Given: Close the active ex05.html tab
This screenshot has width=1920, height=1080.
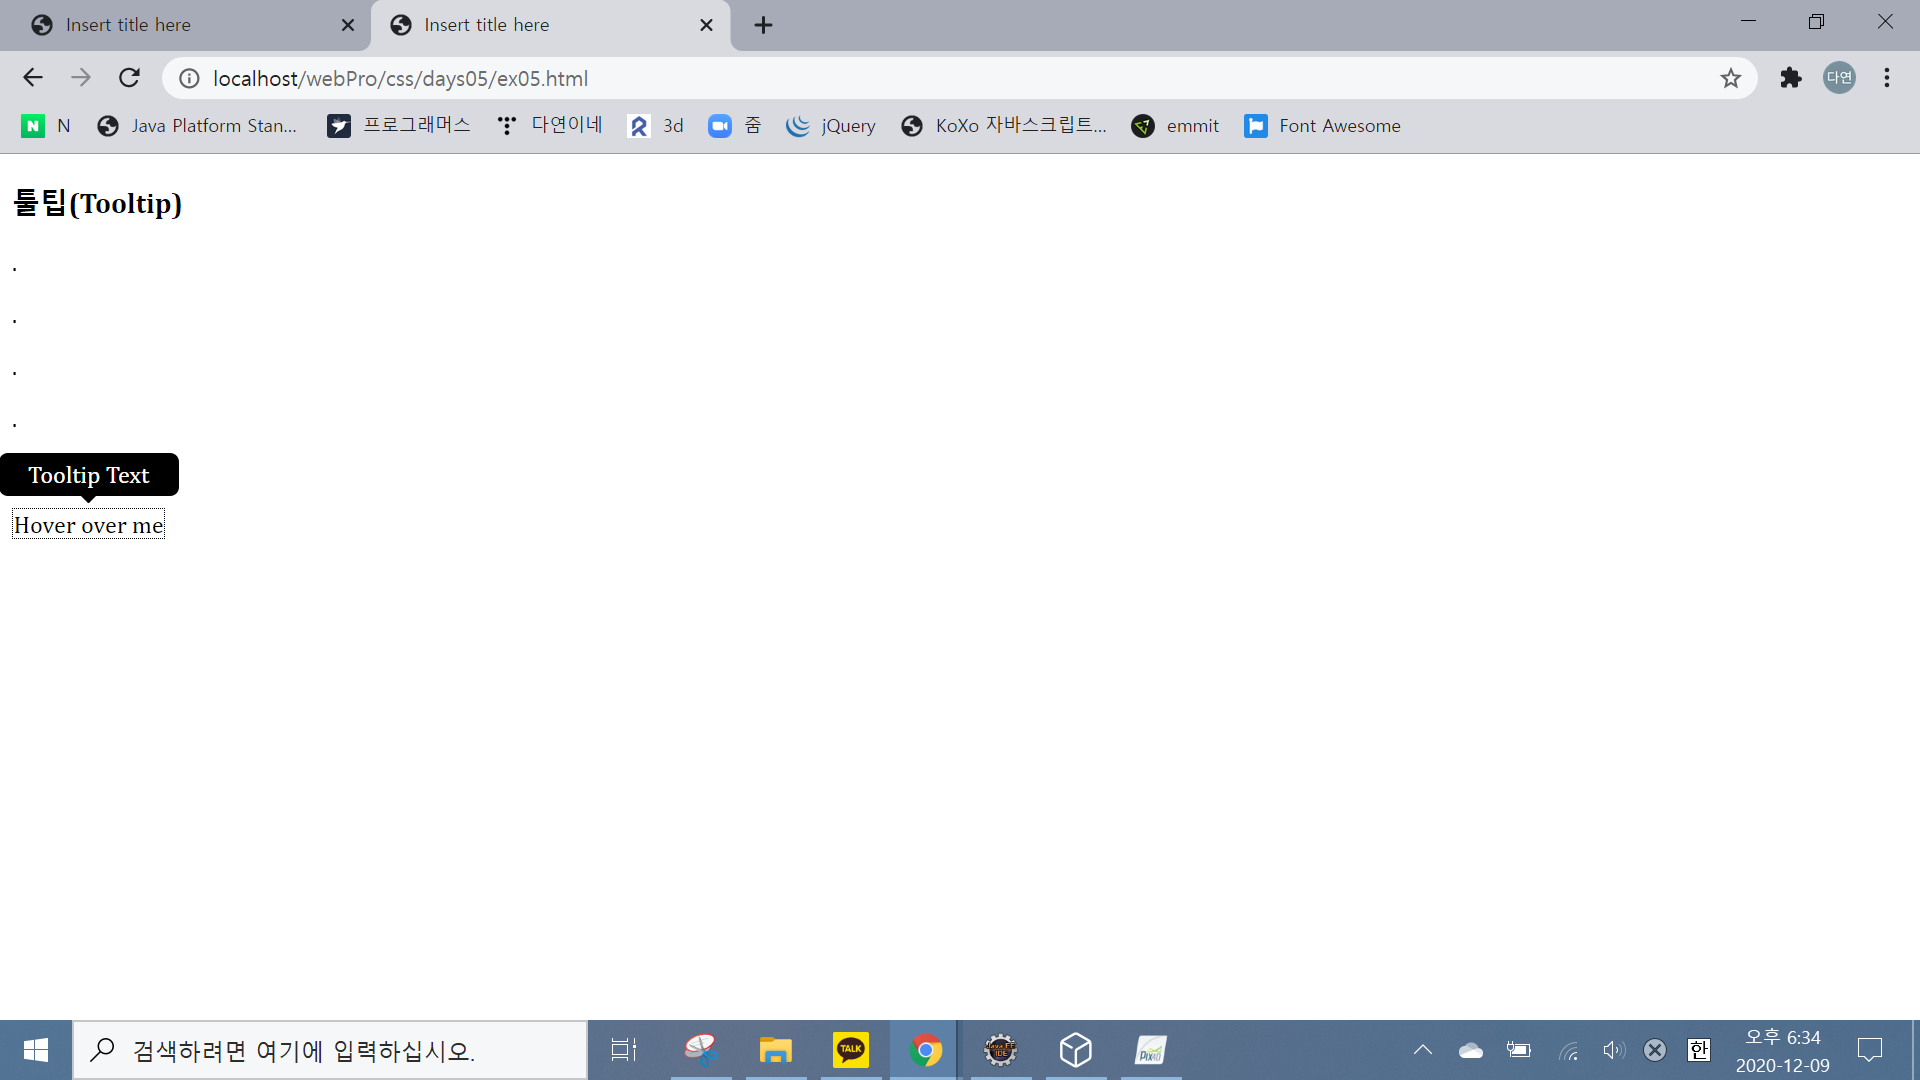Looking at the screenshot, I should tap(706, 25).
